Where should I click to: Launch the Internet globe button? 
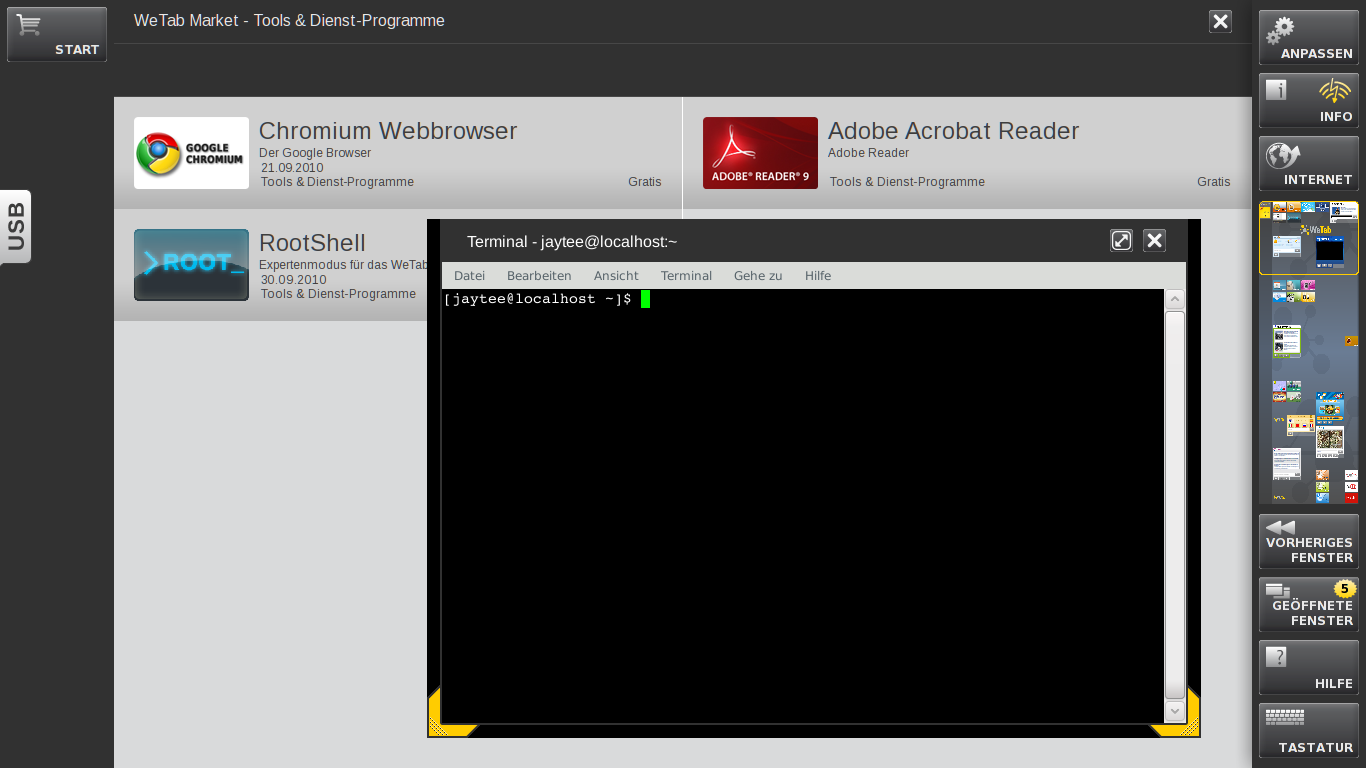pos(1308,164)
